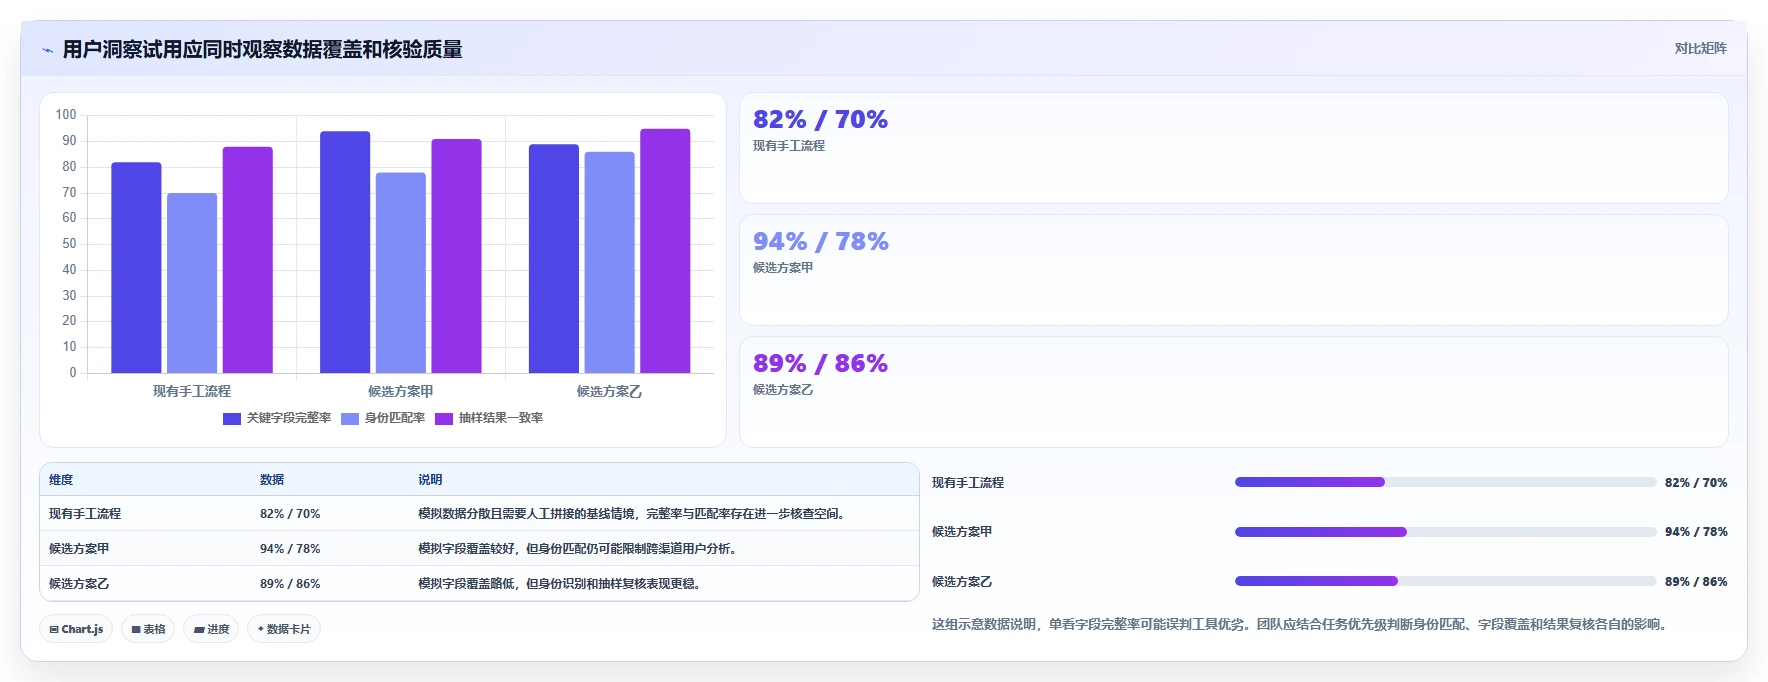Click the 关键字段完整率 bar for 现有手工流程
The image size is (1768, 682).
136,267
